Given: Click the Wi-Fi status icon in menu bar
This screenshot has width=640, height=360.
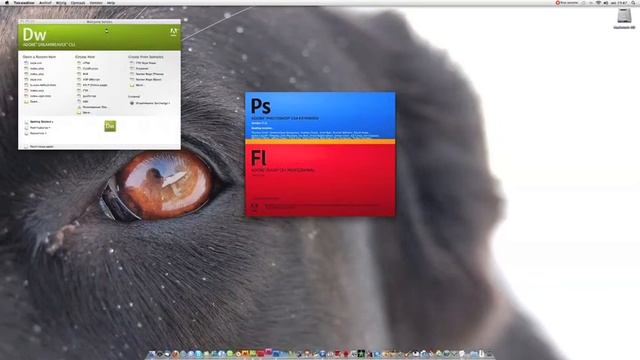Looking at the screenshot, I should coord(598,2).
